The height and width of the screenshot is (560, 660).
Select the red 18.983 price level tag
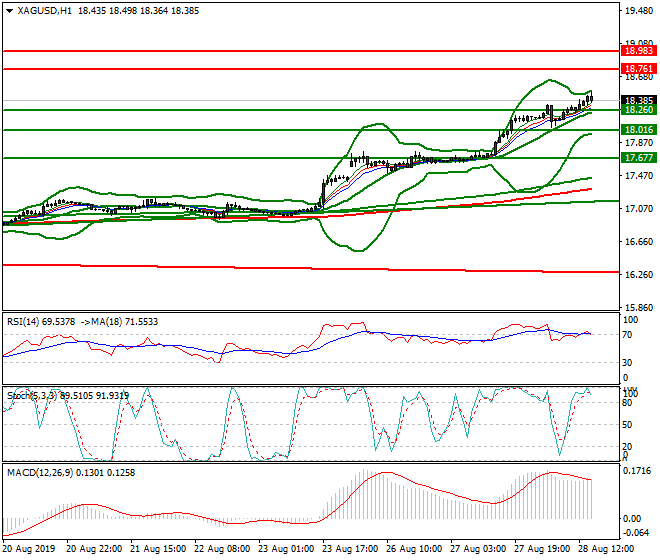click(x=637, y=50)
